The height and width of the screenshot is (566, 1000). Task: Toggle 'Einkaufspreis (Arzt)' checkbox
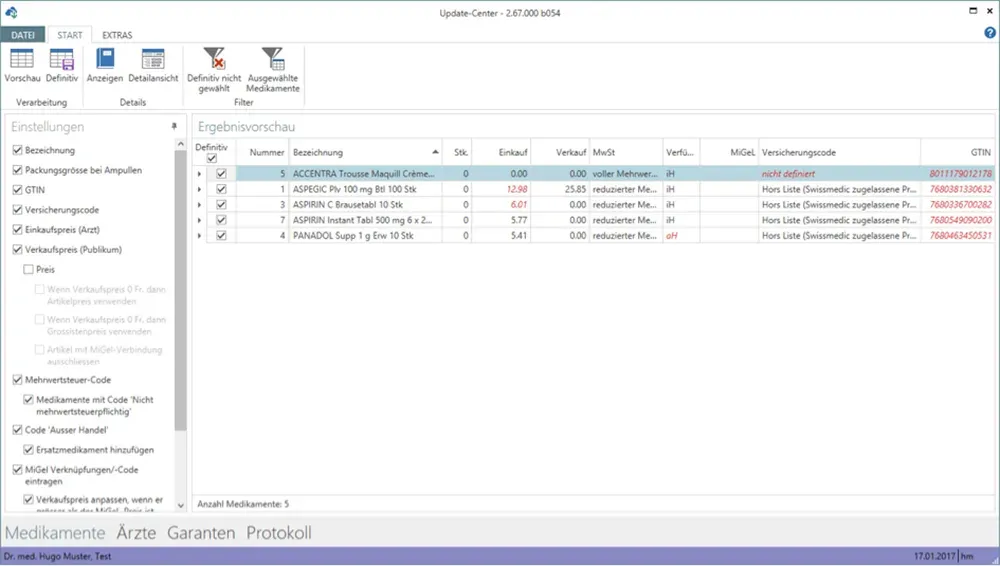[17, 229]
